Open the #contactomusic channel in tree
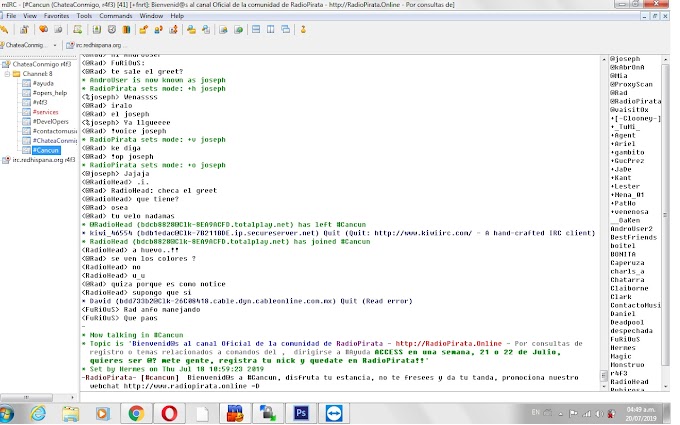The height and width of the screenshot is (425, 680). point(54,131)
